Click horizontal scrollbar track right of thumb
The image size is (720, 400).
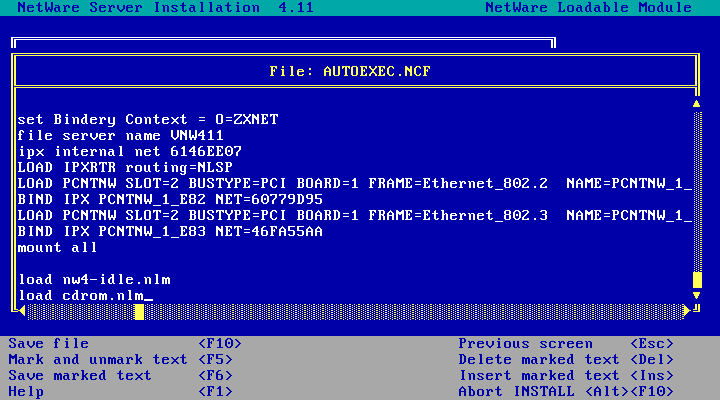(413, 312)
